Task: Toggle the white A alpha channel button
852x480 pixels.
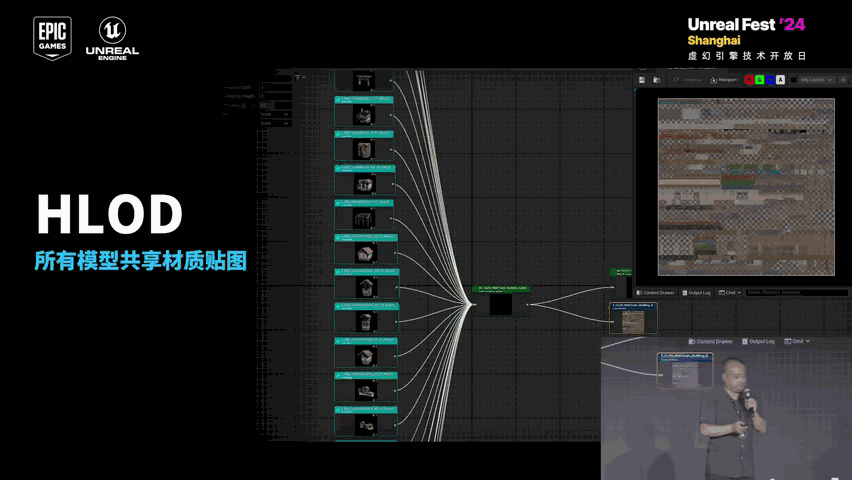Action: click(x=780, y=80)
